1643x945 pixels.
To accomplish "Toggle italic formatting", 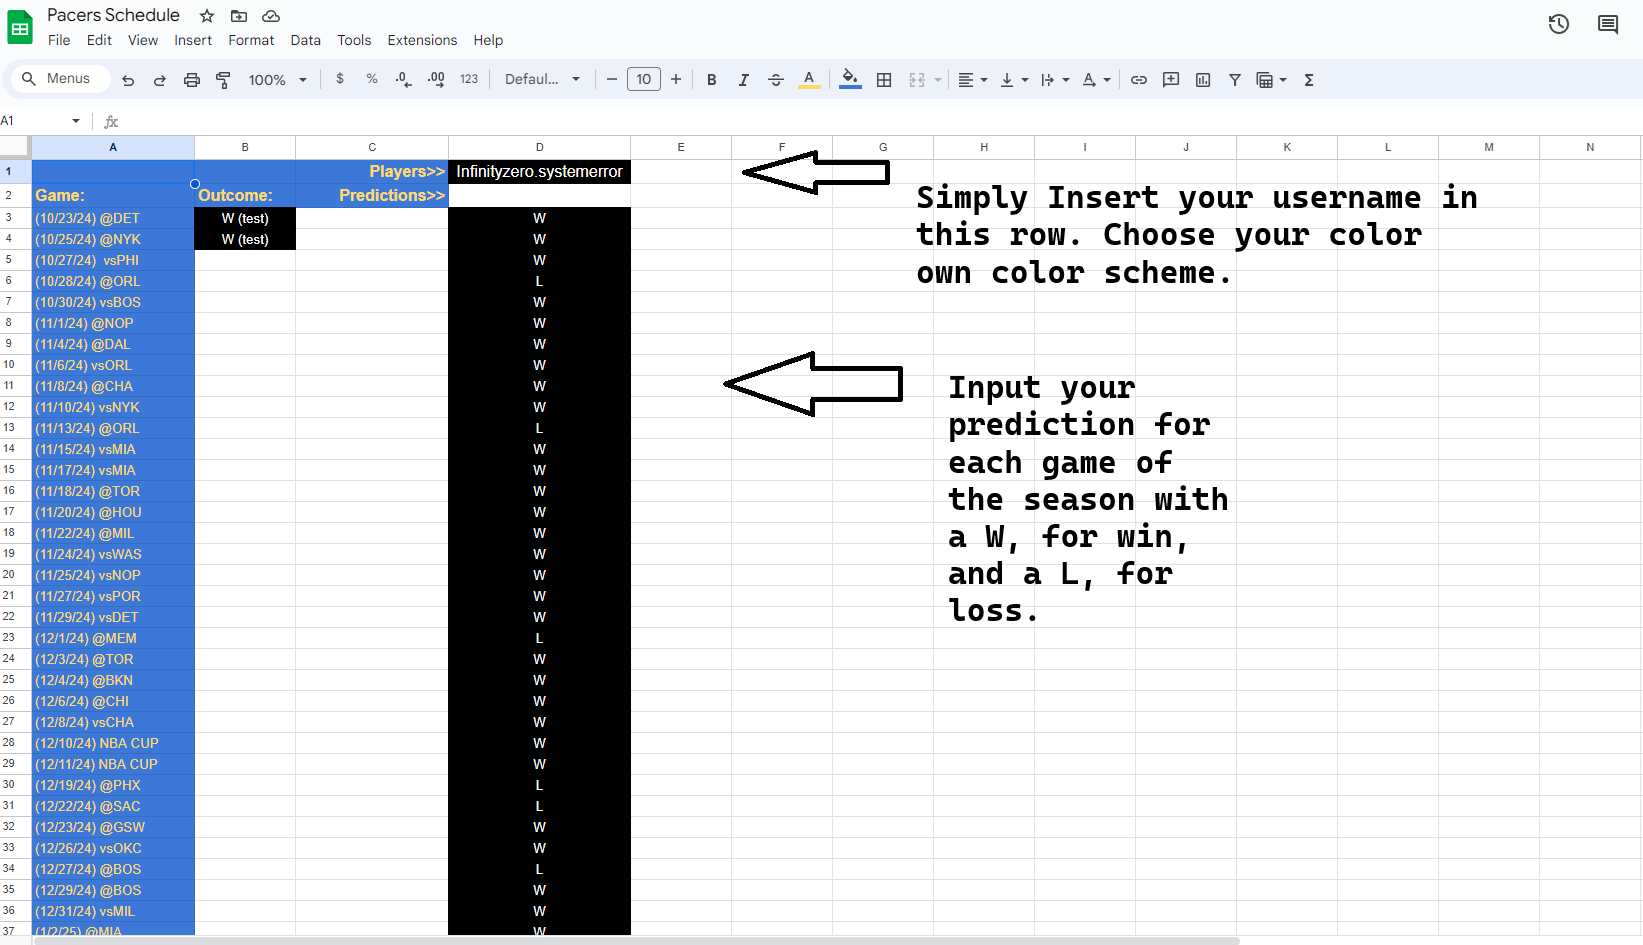I will coord(744,80).
